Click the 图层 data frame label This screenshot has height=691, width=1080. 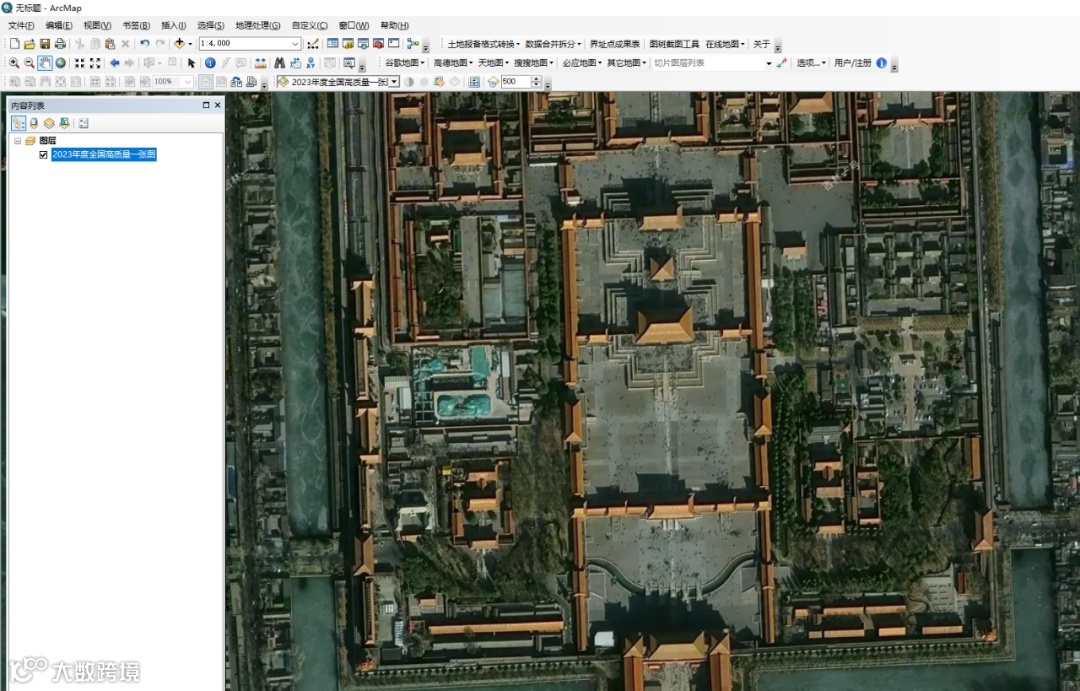pyautogui.click(x=48, y=141)
